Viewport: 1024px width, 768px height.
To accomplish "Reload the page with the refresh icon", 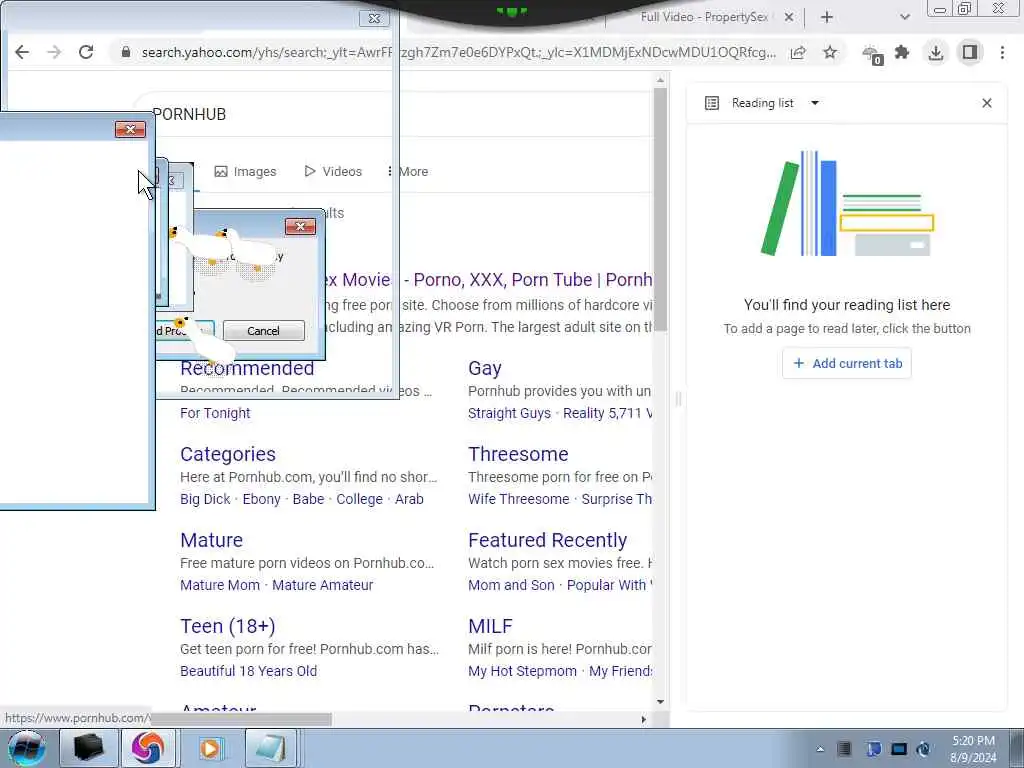I will point(86,52).
